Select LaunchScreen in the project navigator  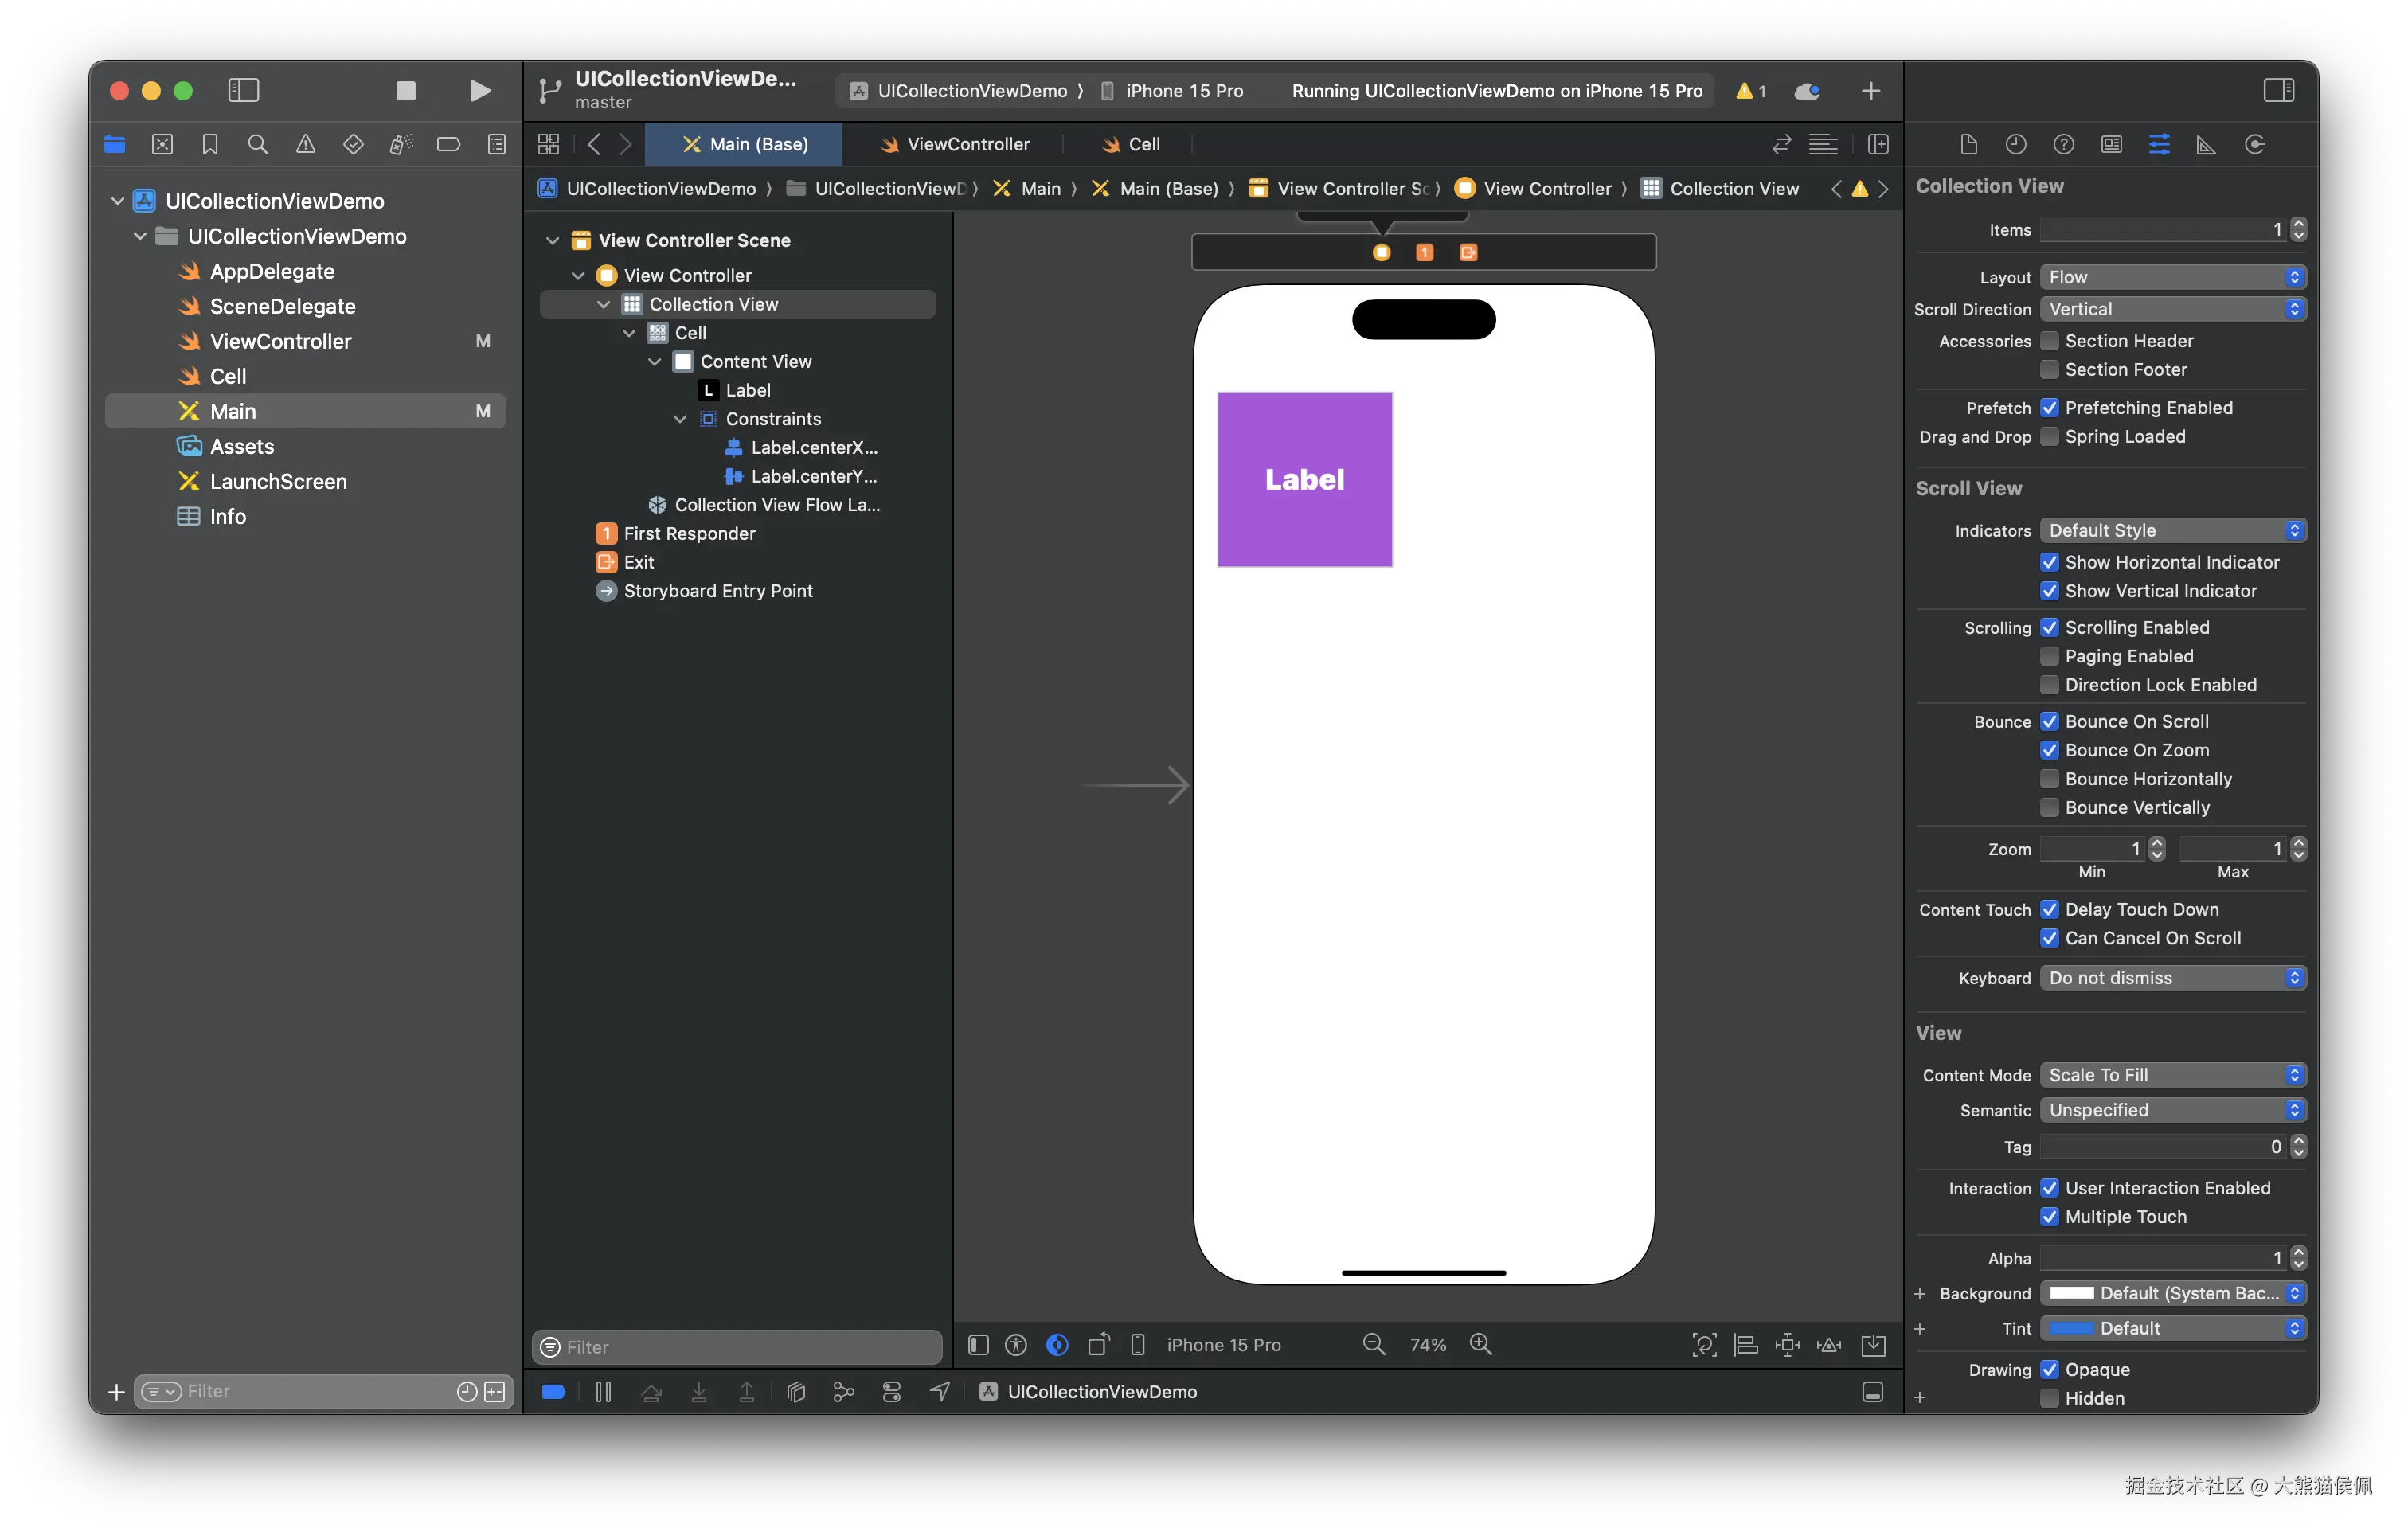(x=278, y=482)
